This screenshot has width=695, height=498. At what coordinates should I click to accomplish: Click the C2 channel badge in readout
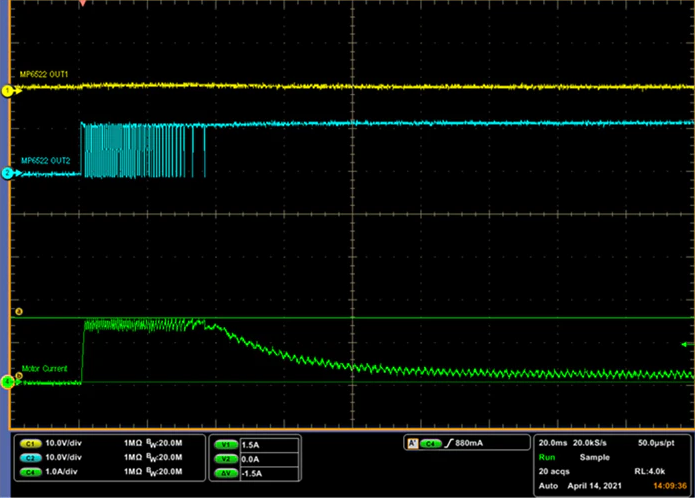(29, 455)
